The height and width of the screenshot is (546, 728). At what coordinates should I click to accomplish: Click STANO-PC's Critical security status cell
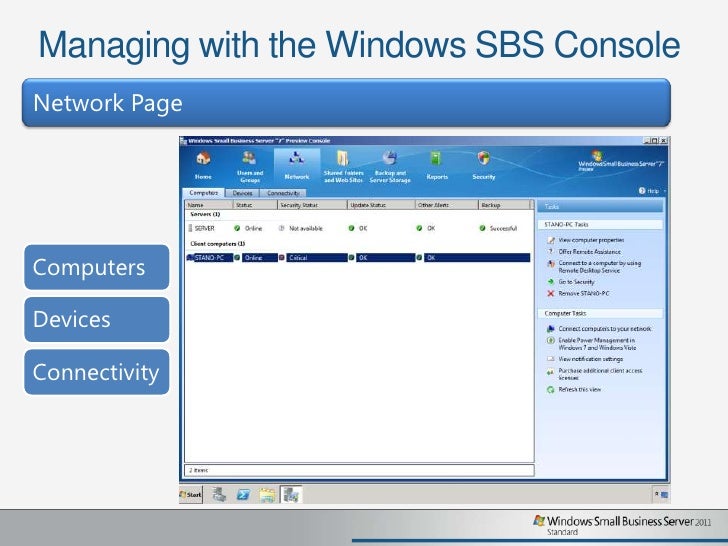tap(313, 258)
